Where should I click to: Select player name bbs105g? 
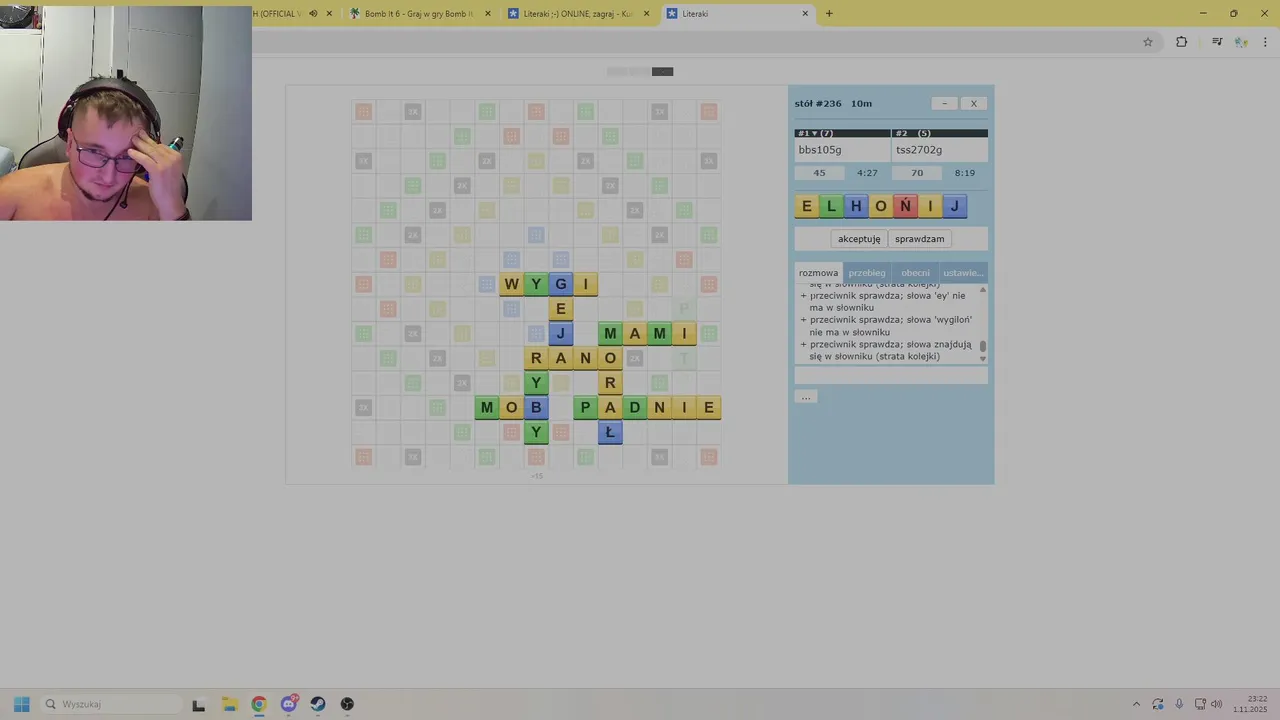pyautogui.click(x=820, y=150)
